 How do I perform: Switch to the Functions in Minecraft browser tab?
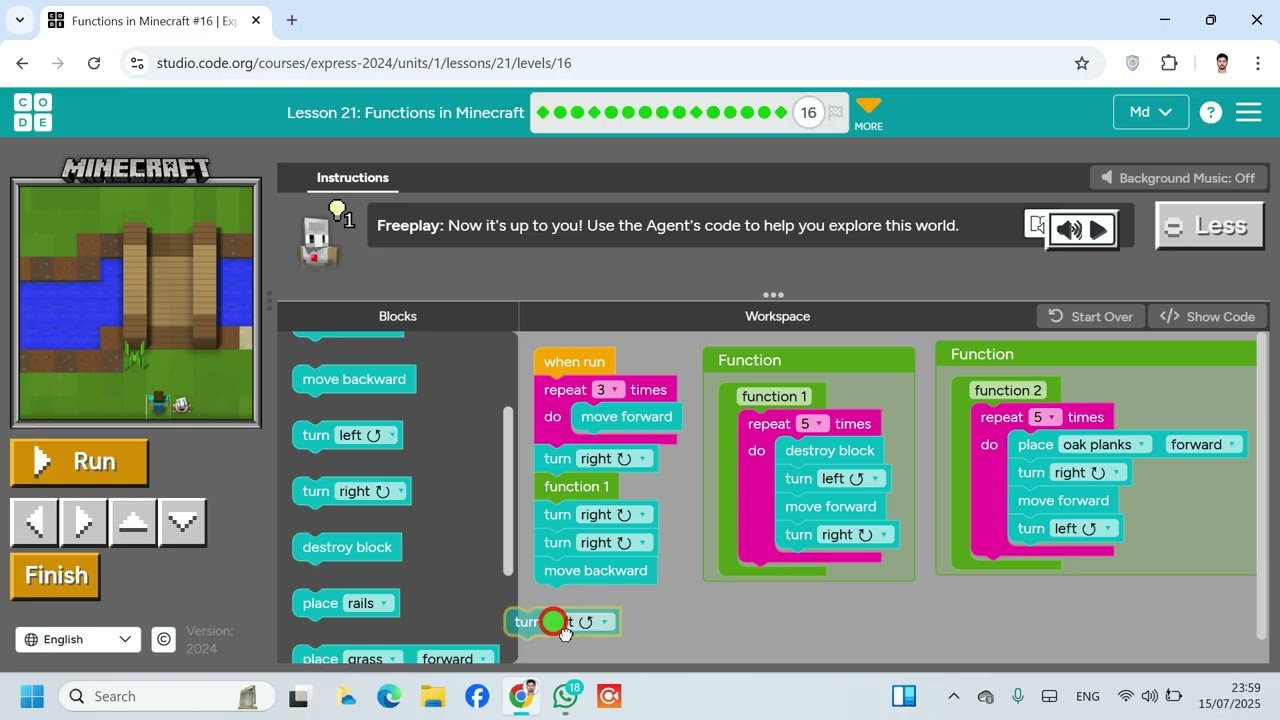[x=153, y=20]
